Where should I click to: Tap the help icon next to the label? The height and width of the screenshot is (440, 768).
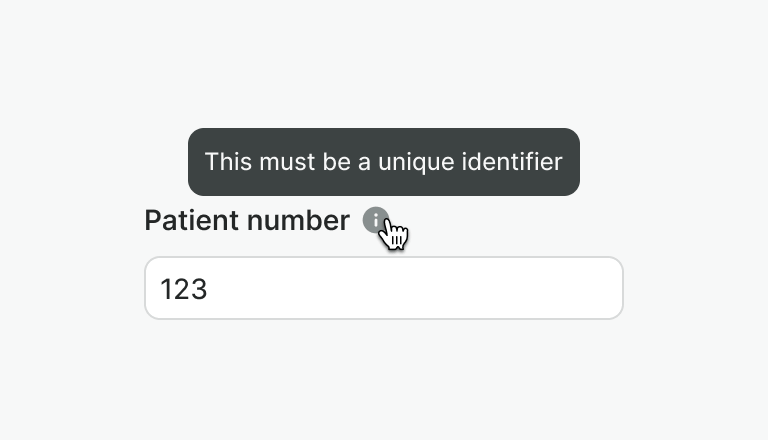tap(375, 220)
